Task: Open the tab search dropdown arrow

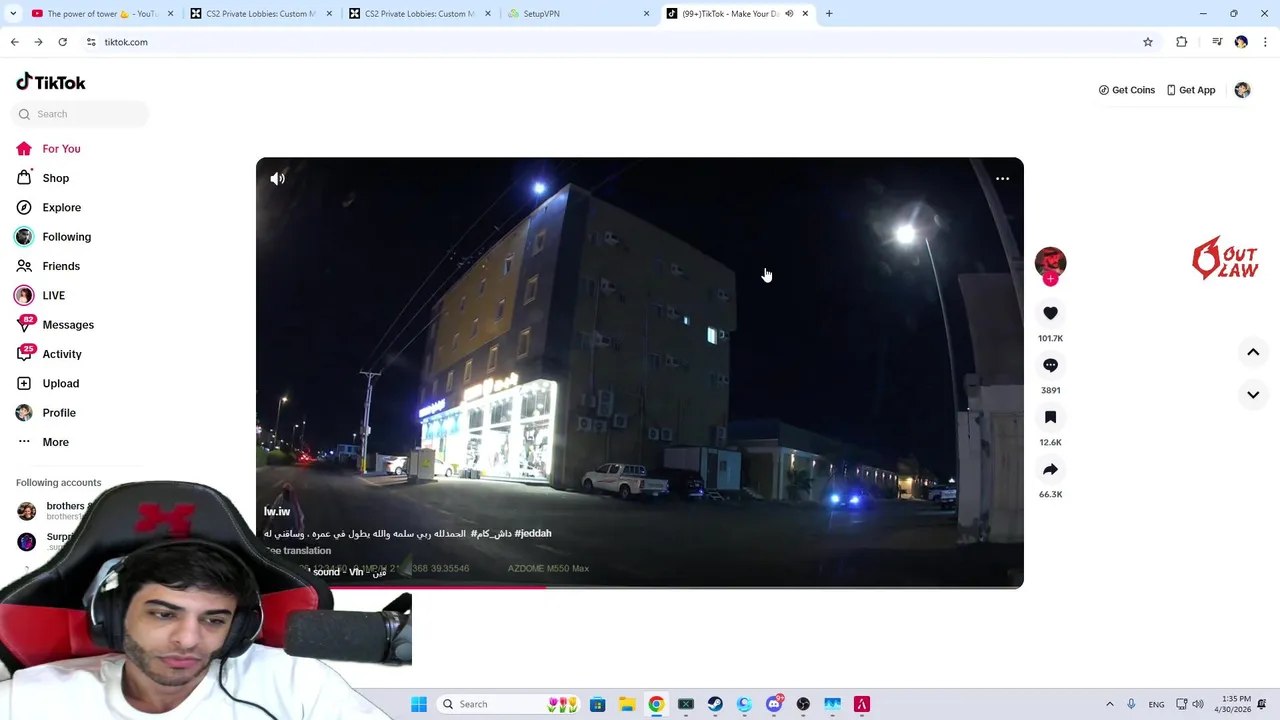Action: coord(12,14)
